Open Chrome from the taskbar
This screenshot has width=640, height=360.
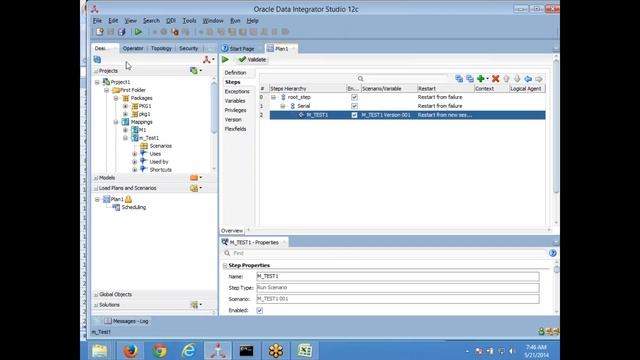point(160,351)
